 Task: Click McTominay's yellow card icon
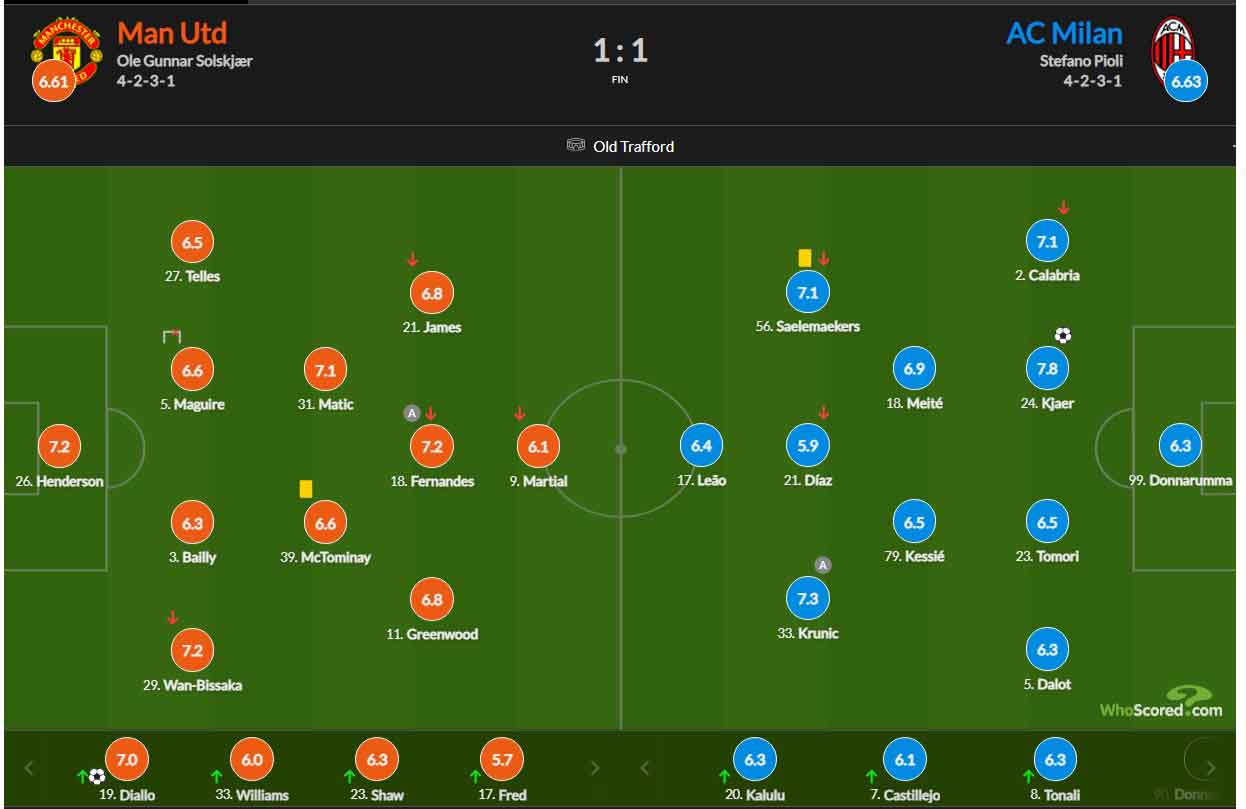306,489
